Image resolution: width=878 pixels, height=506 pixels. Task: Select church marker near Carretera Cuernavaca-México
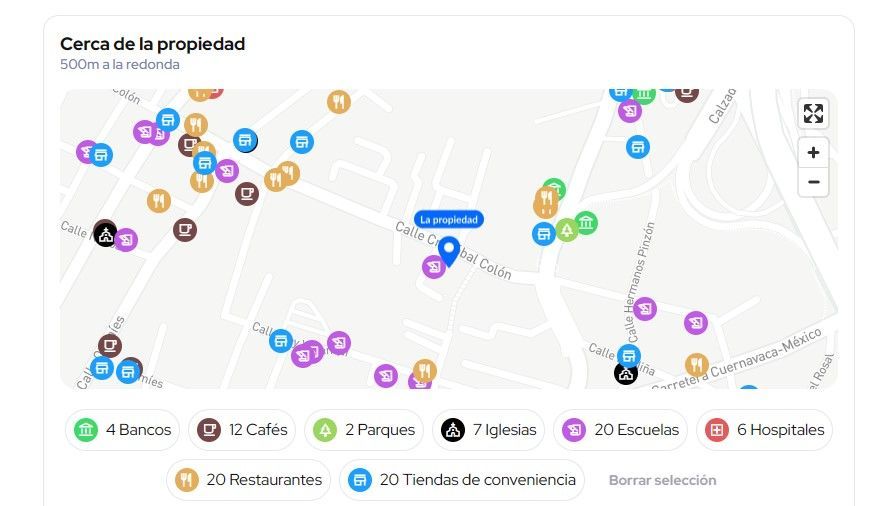pos(626,373)
